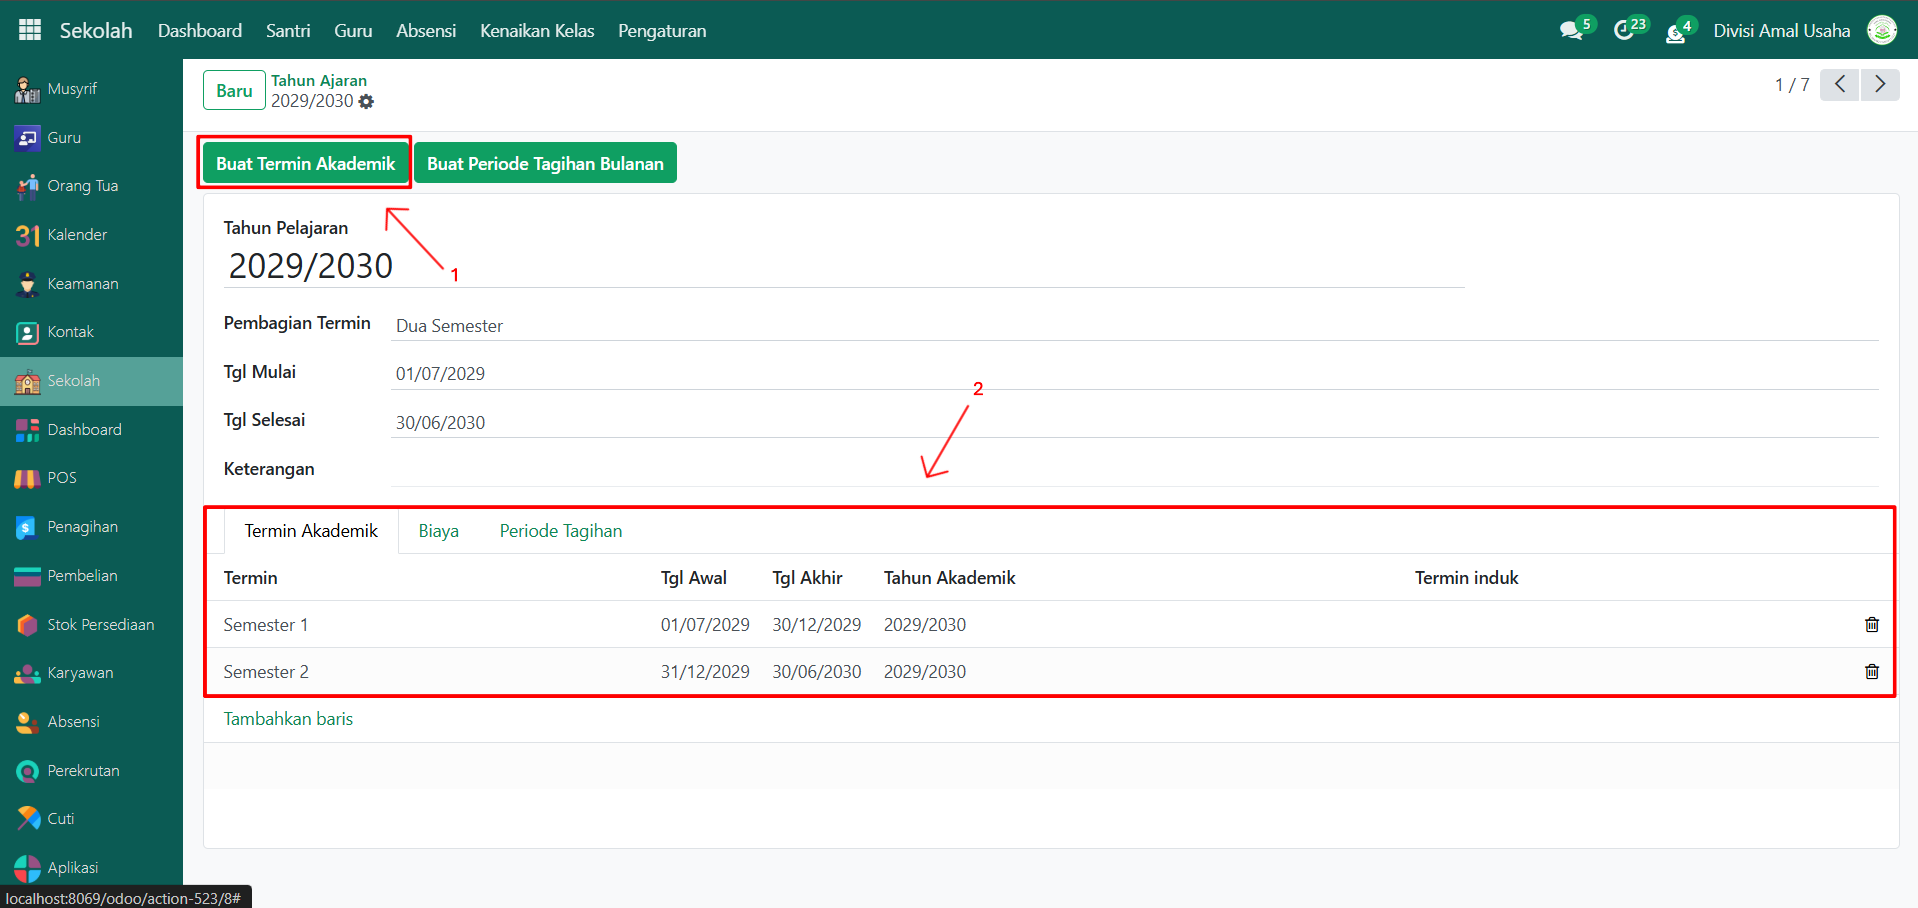Go to the next record arrow
Viewport: 1918px width, 908px height.
1879,85
